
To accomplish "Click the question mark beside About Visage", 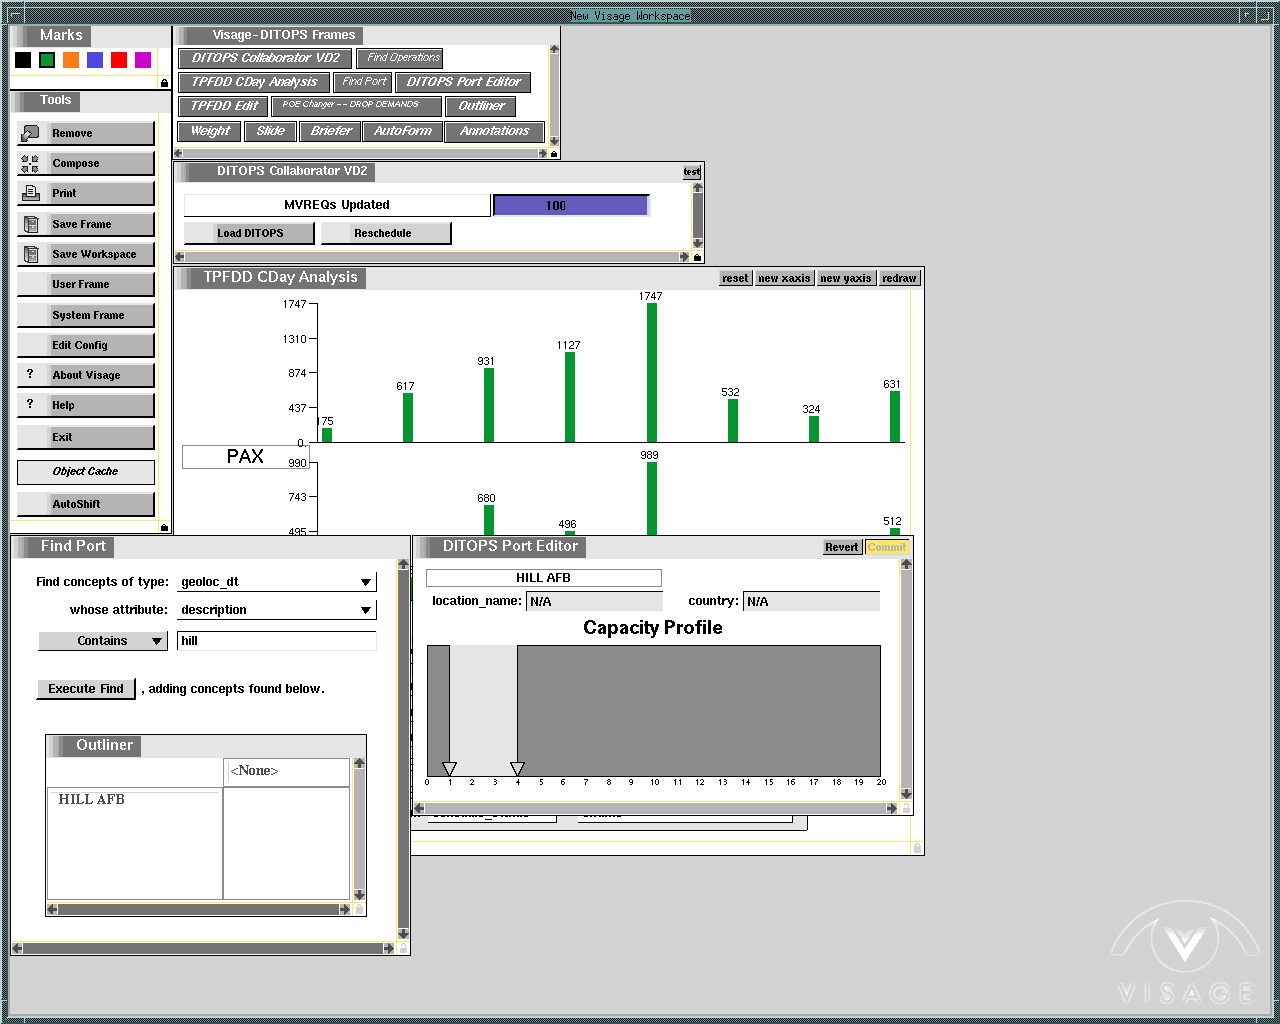I will pyautogui.click(x=30, y=374).
